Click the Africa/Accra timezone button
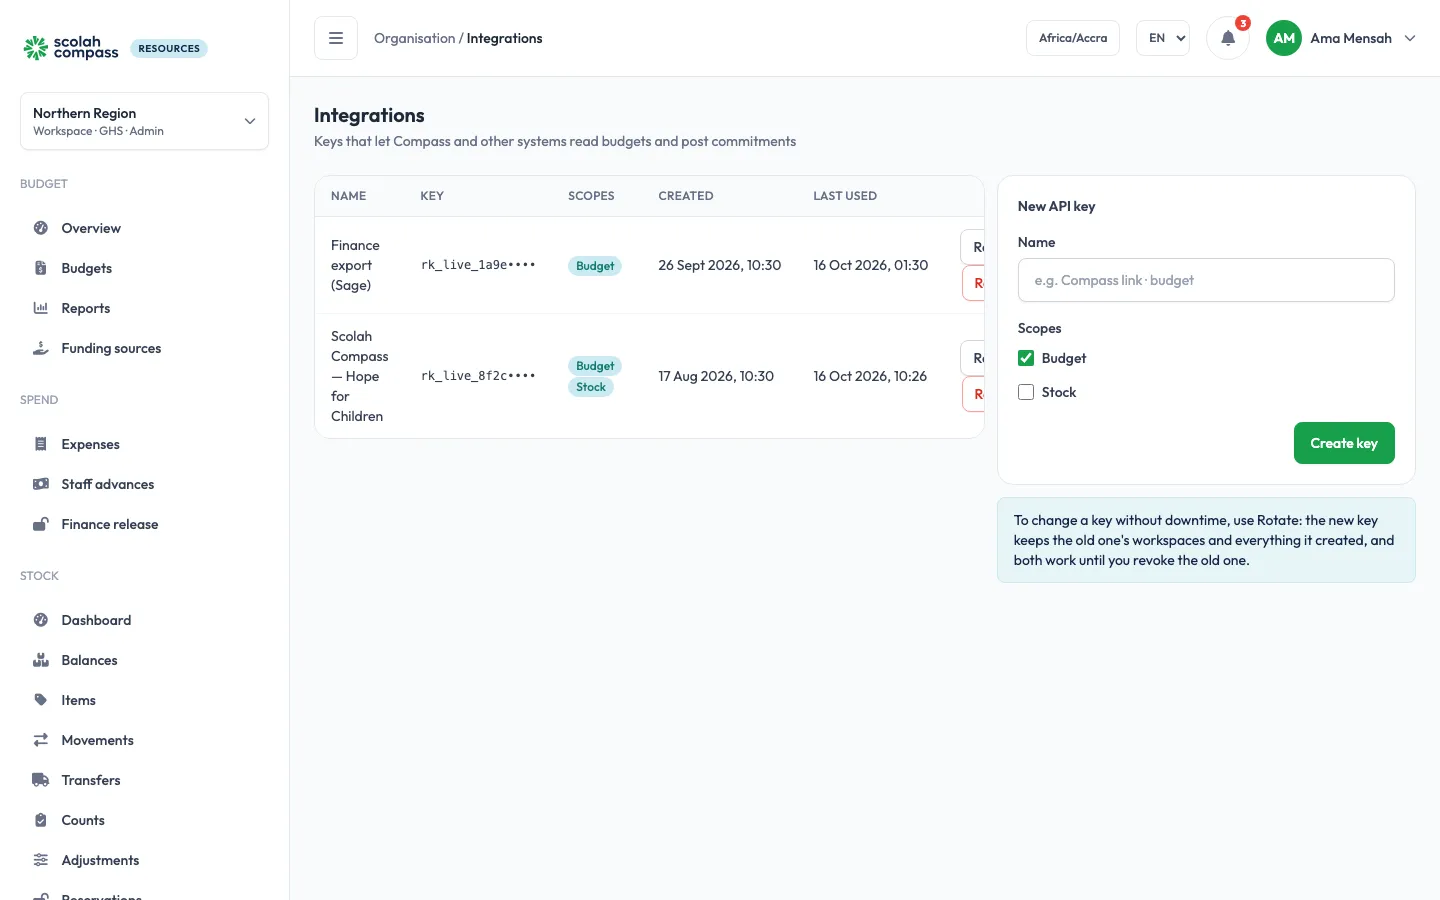The image size is (1440, 900). [x=1073, y=38]
